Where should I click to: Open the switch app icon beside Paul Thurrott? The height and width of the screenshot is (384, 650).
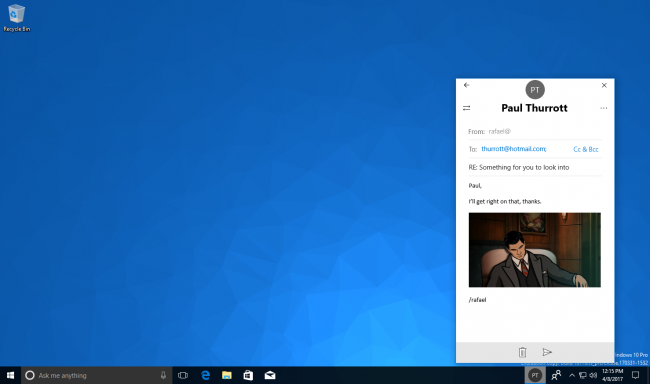click(x=466, y=108)
